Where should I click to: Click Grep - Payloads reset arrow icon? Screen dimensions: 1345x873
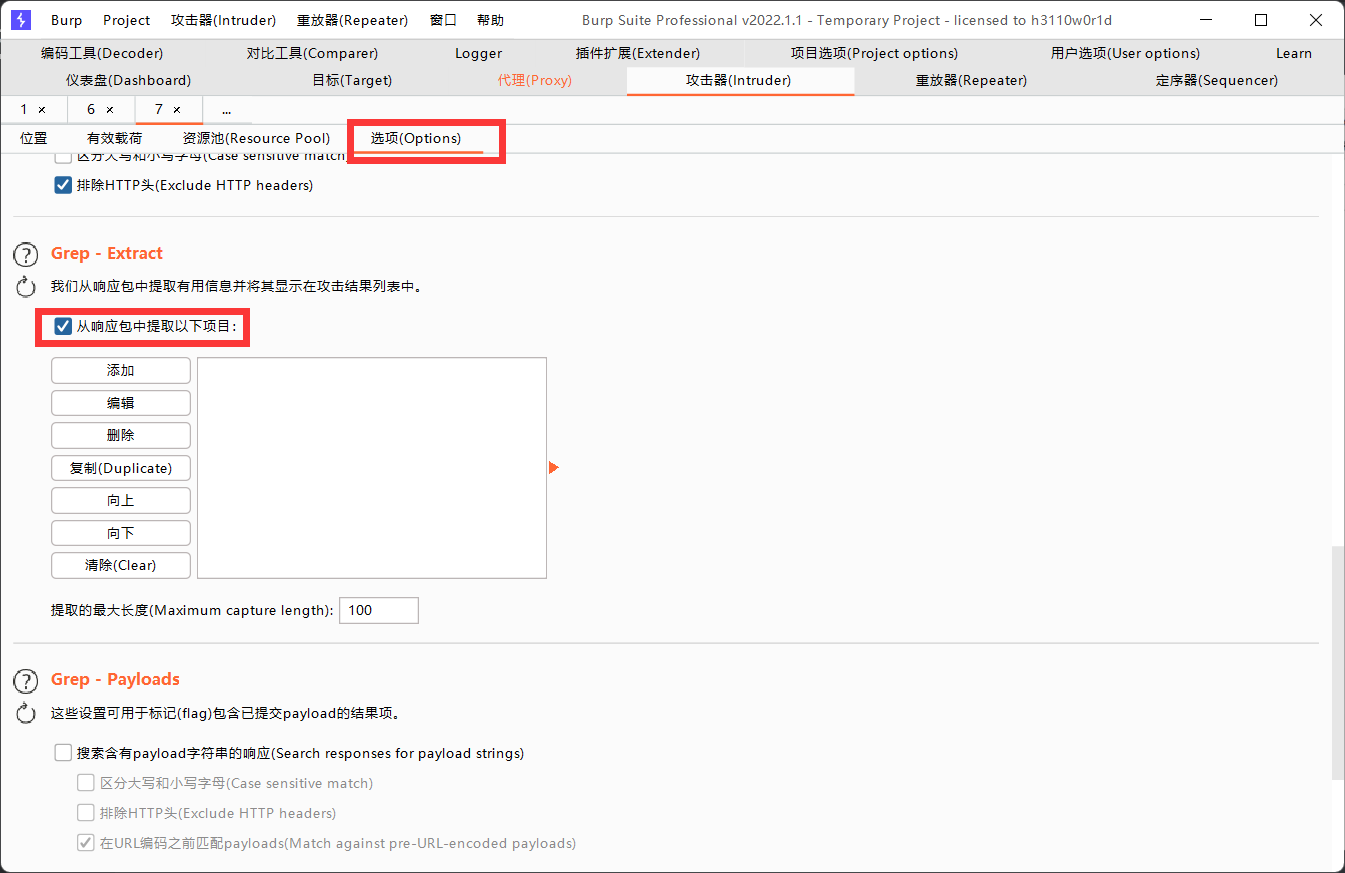click(x=26, y=714)
